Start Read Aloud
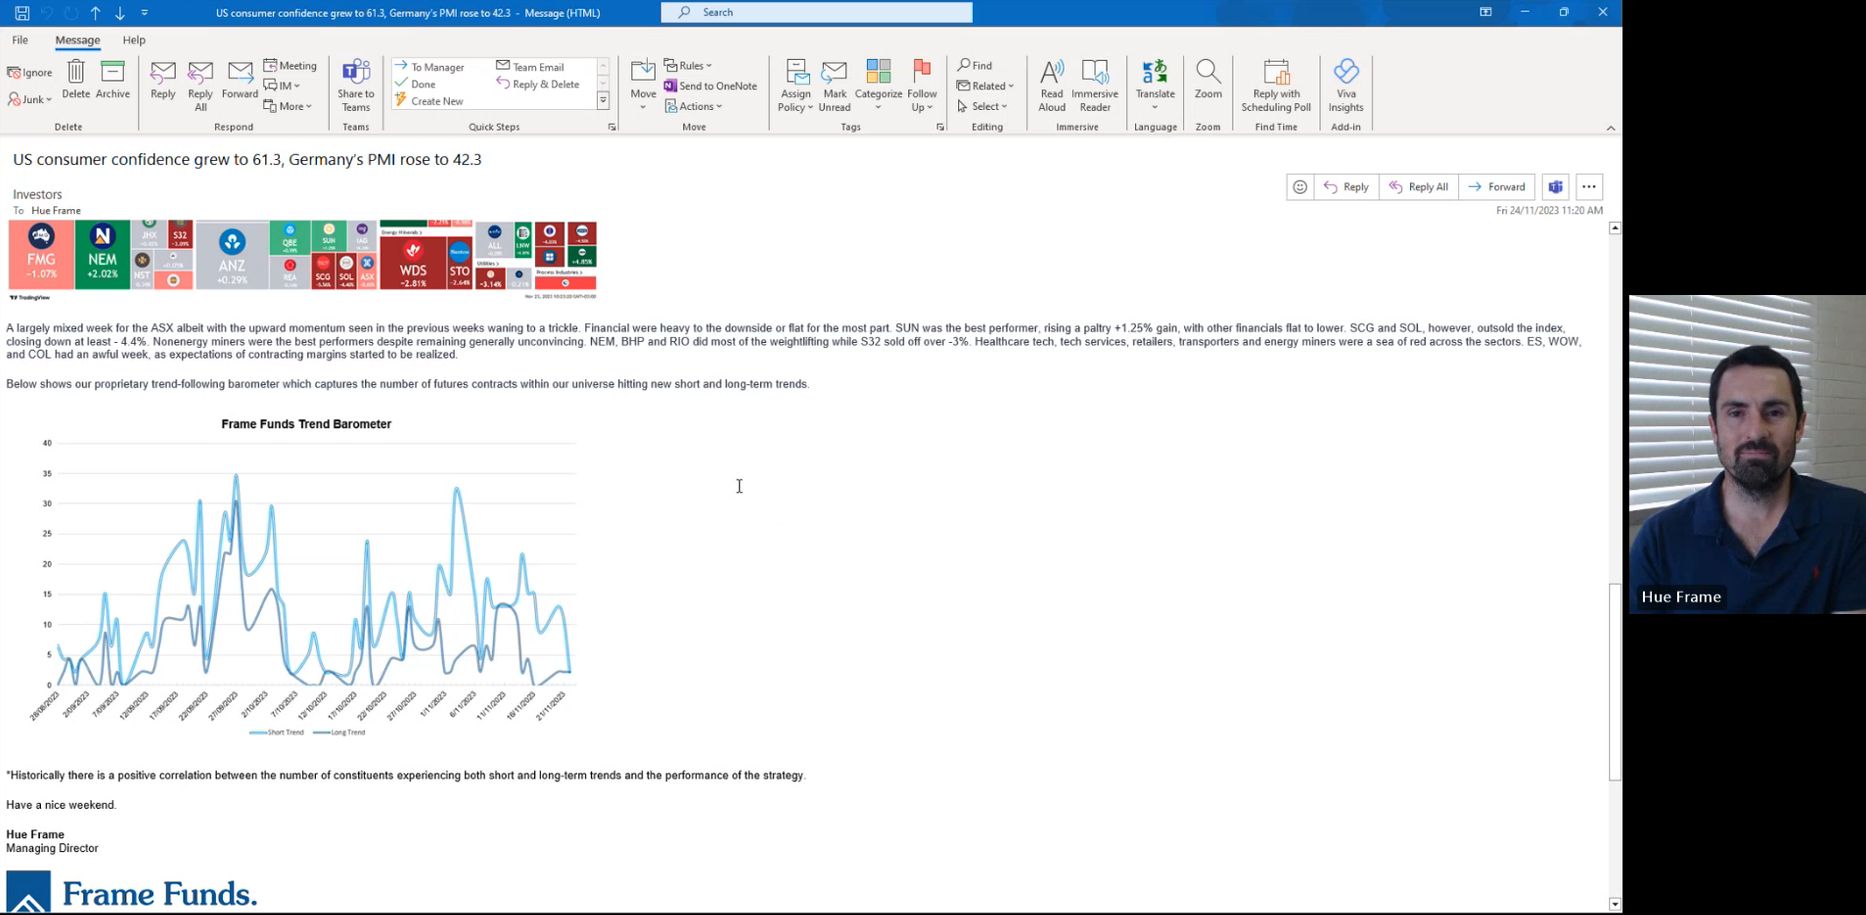The image size is (1866, 915). (1052, 86)
